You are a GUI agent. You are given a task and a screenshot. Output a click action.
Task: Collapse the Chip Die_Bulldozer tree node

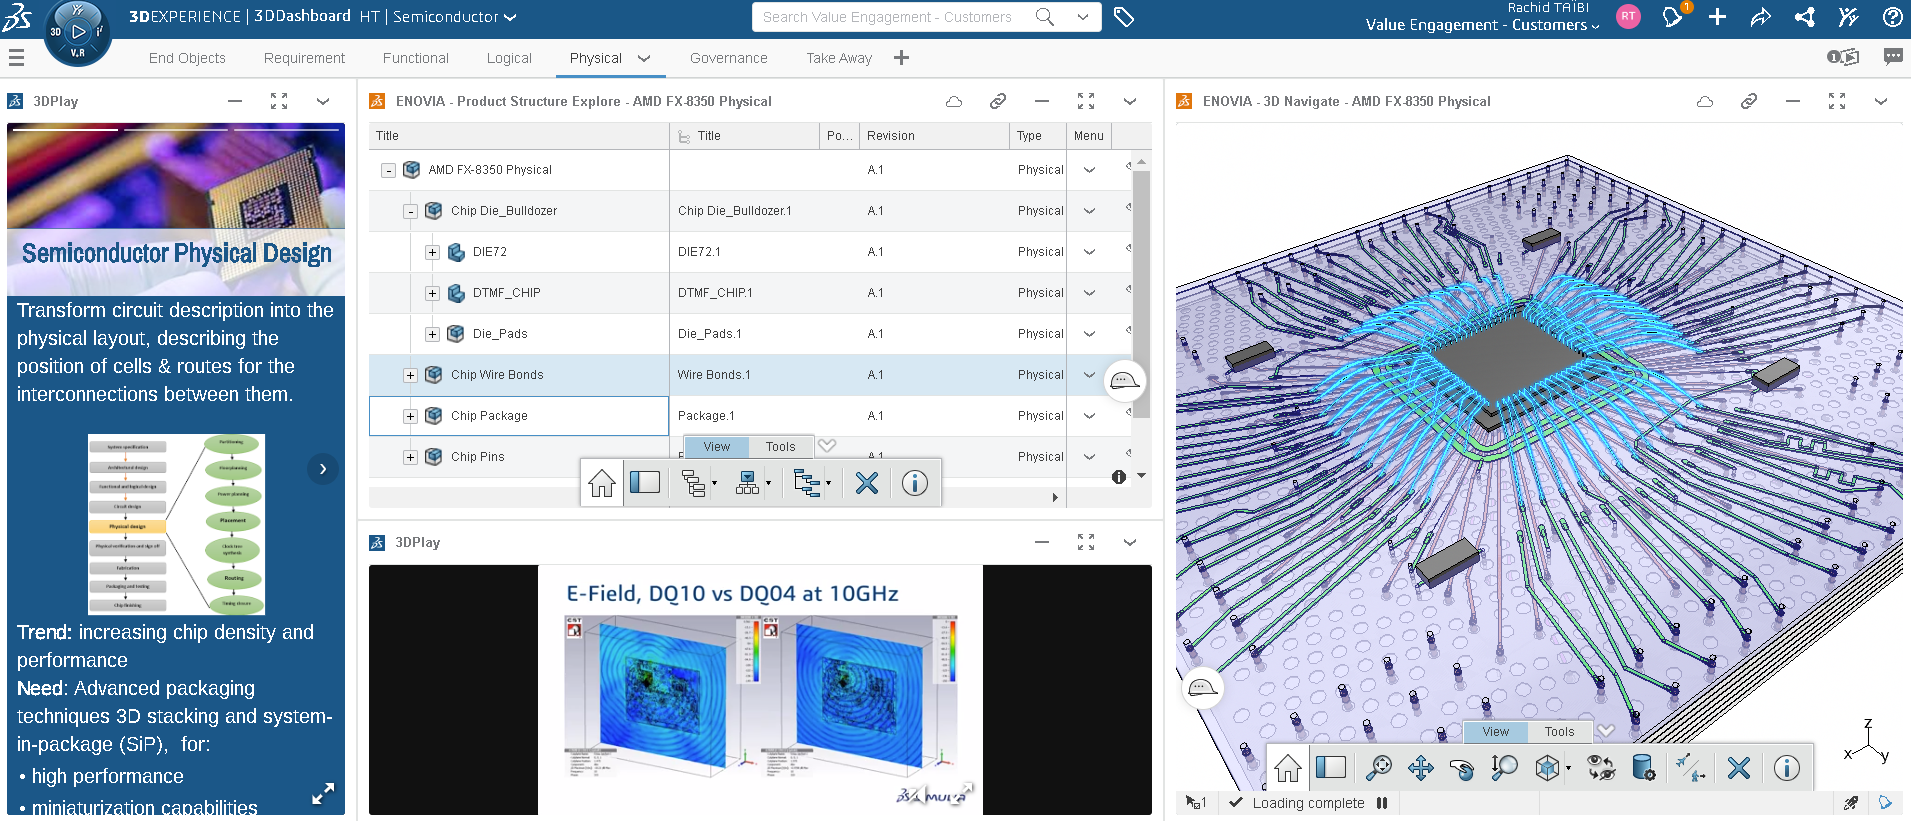(x=410, y=211)
